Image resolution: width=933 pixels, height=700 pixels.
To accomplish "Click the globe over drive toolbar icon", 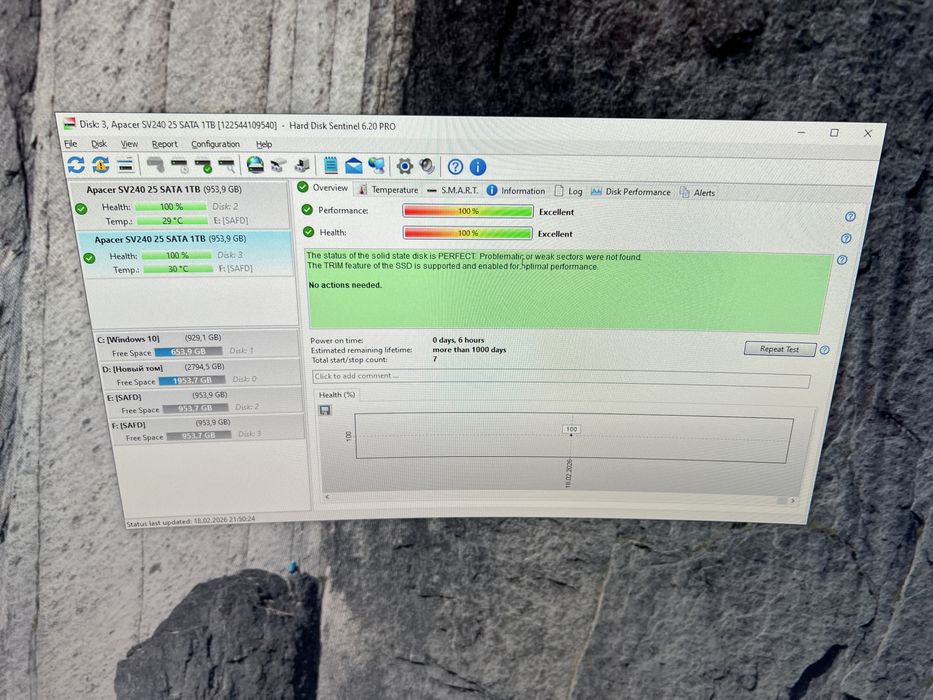I will [x=255, y=165].
